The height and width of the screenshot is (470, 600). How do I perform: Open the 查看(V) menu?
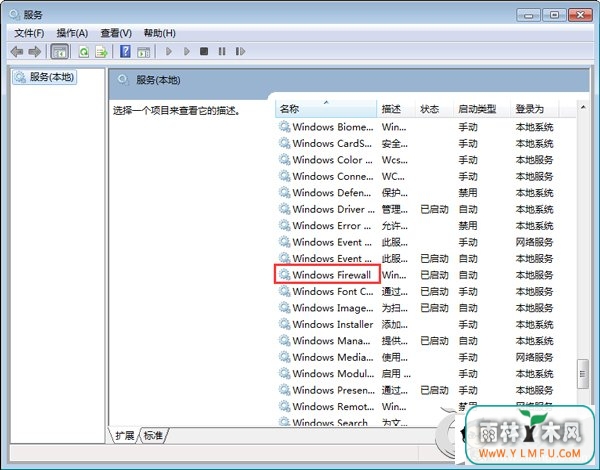coord(116,33)
